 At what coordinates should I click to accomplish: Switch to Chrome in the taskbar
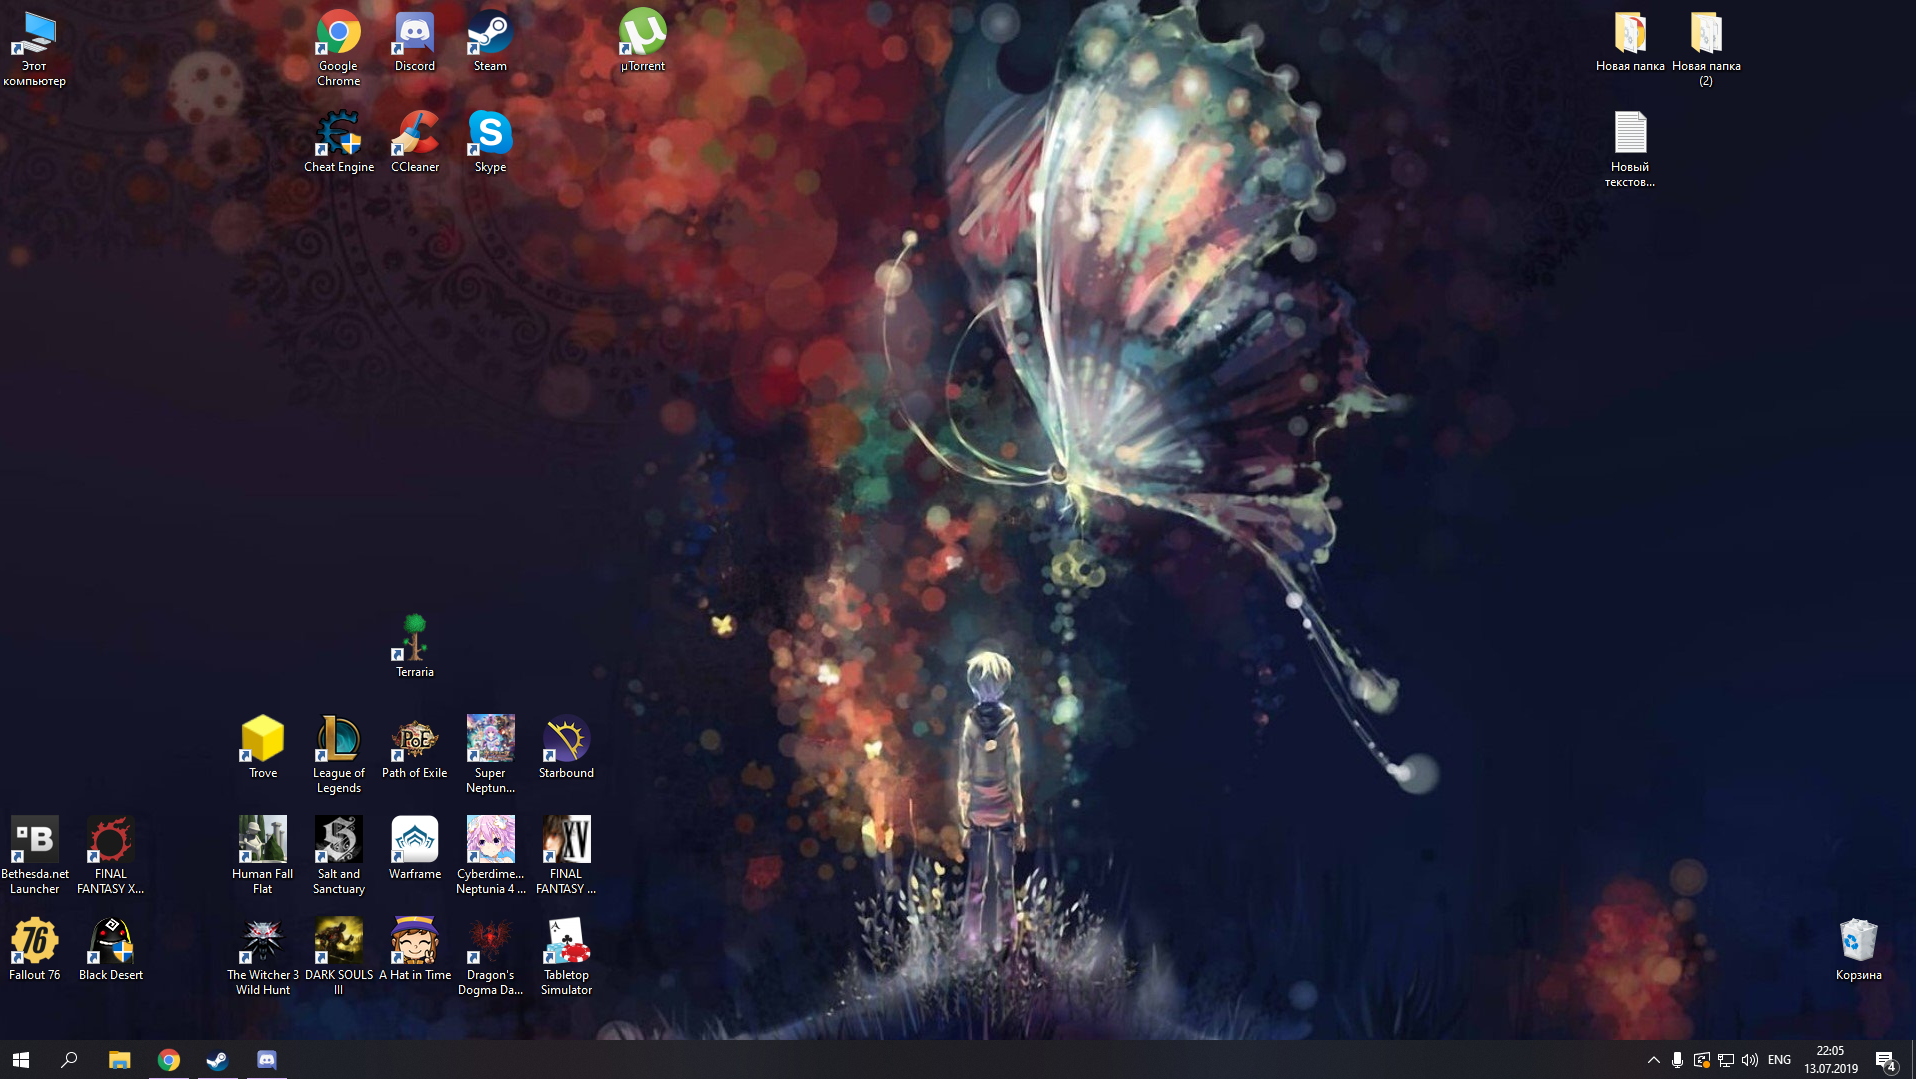[169, 1059]
